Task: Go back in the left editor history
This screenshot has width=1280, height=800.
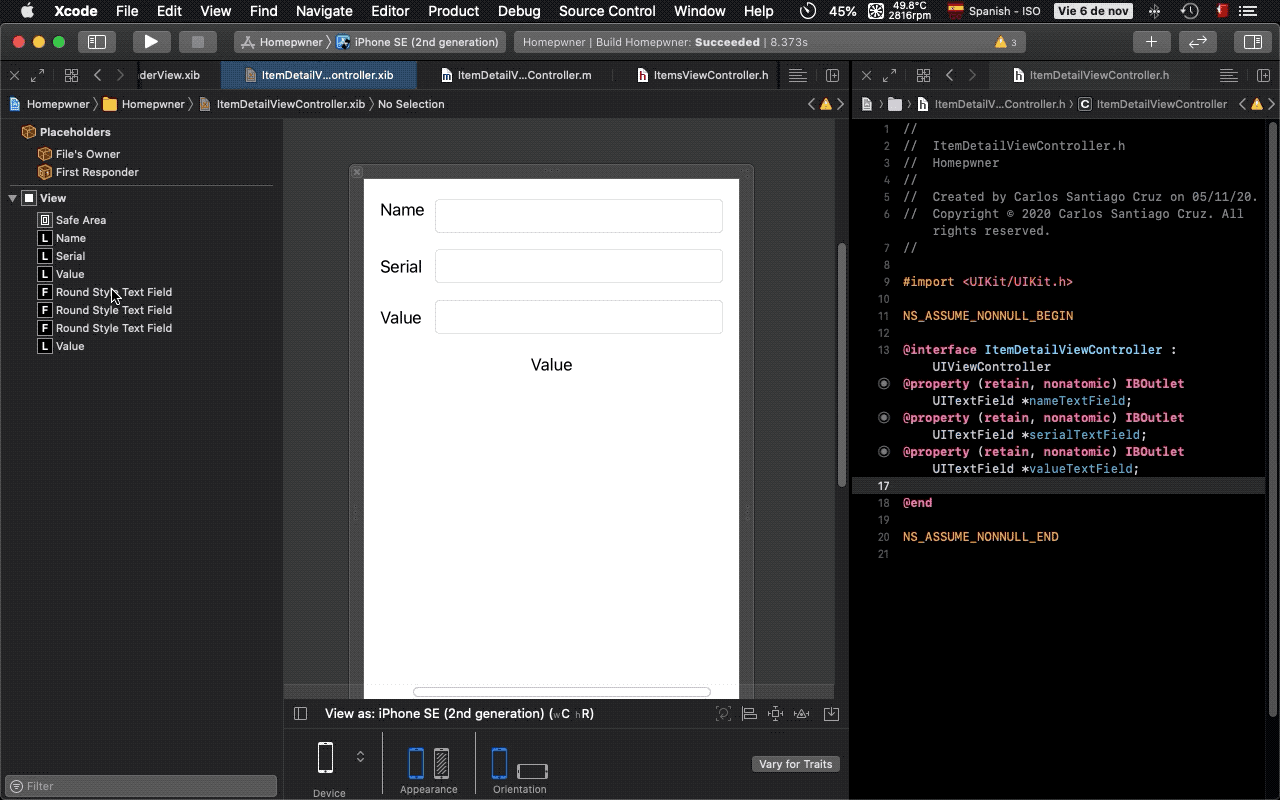Action: [x=97, y=75]
